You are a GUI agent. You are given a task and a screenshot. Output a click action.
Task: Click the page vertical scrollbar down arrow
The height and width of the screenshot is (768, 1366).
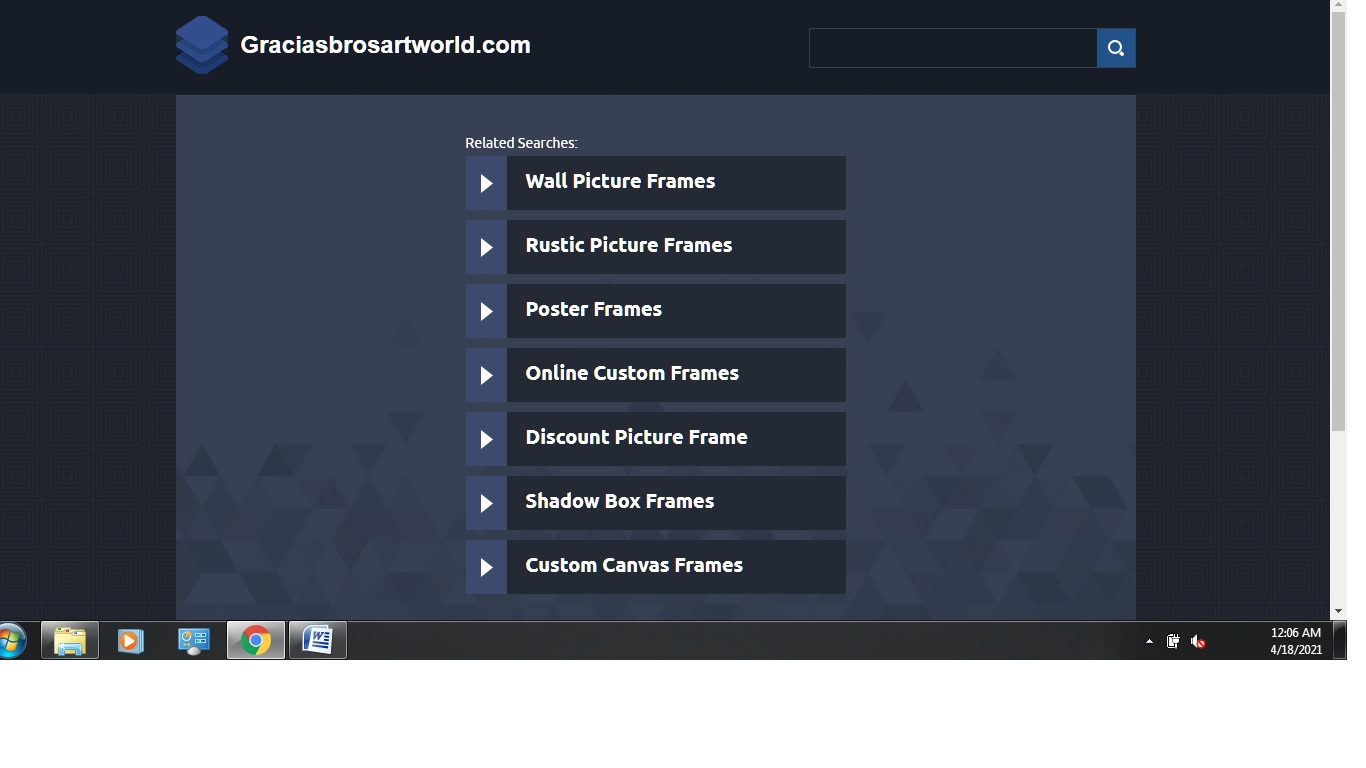pyautogui.click(x=1338, y=611)
